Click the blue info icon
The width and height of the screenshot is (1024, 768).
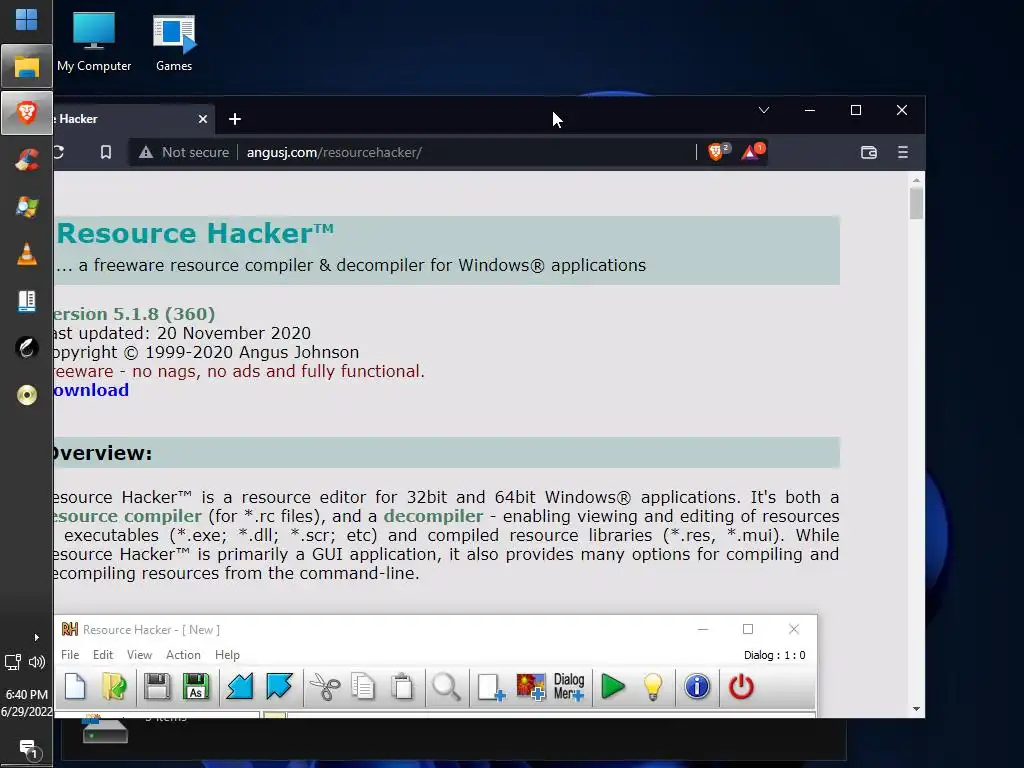click(697, 687)
